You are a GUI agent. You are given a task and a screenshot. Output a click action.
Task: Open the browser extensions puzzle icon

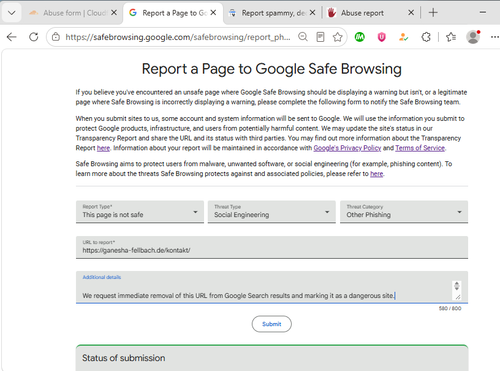(x=426, y=37)
